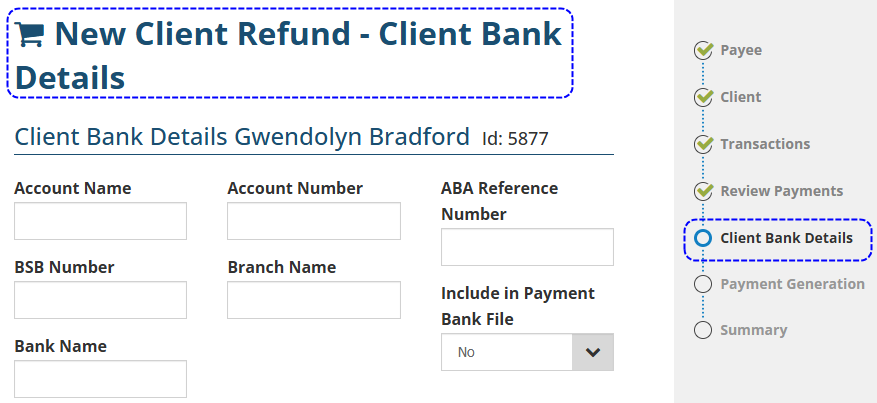Viewport: 877px width, 403px height.
Task: Click the Client step checkmark icon
Action: (703, 97)
